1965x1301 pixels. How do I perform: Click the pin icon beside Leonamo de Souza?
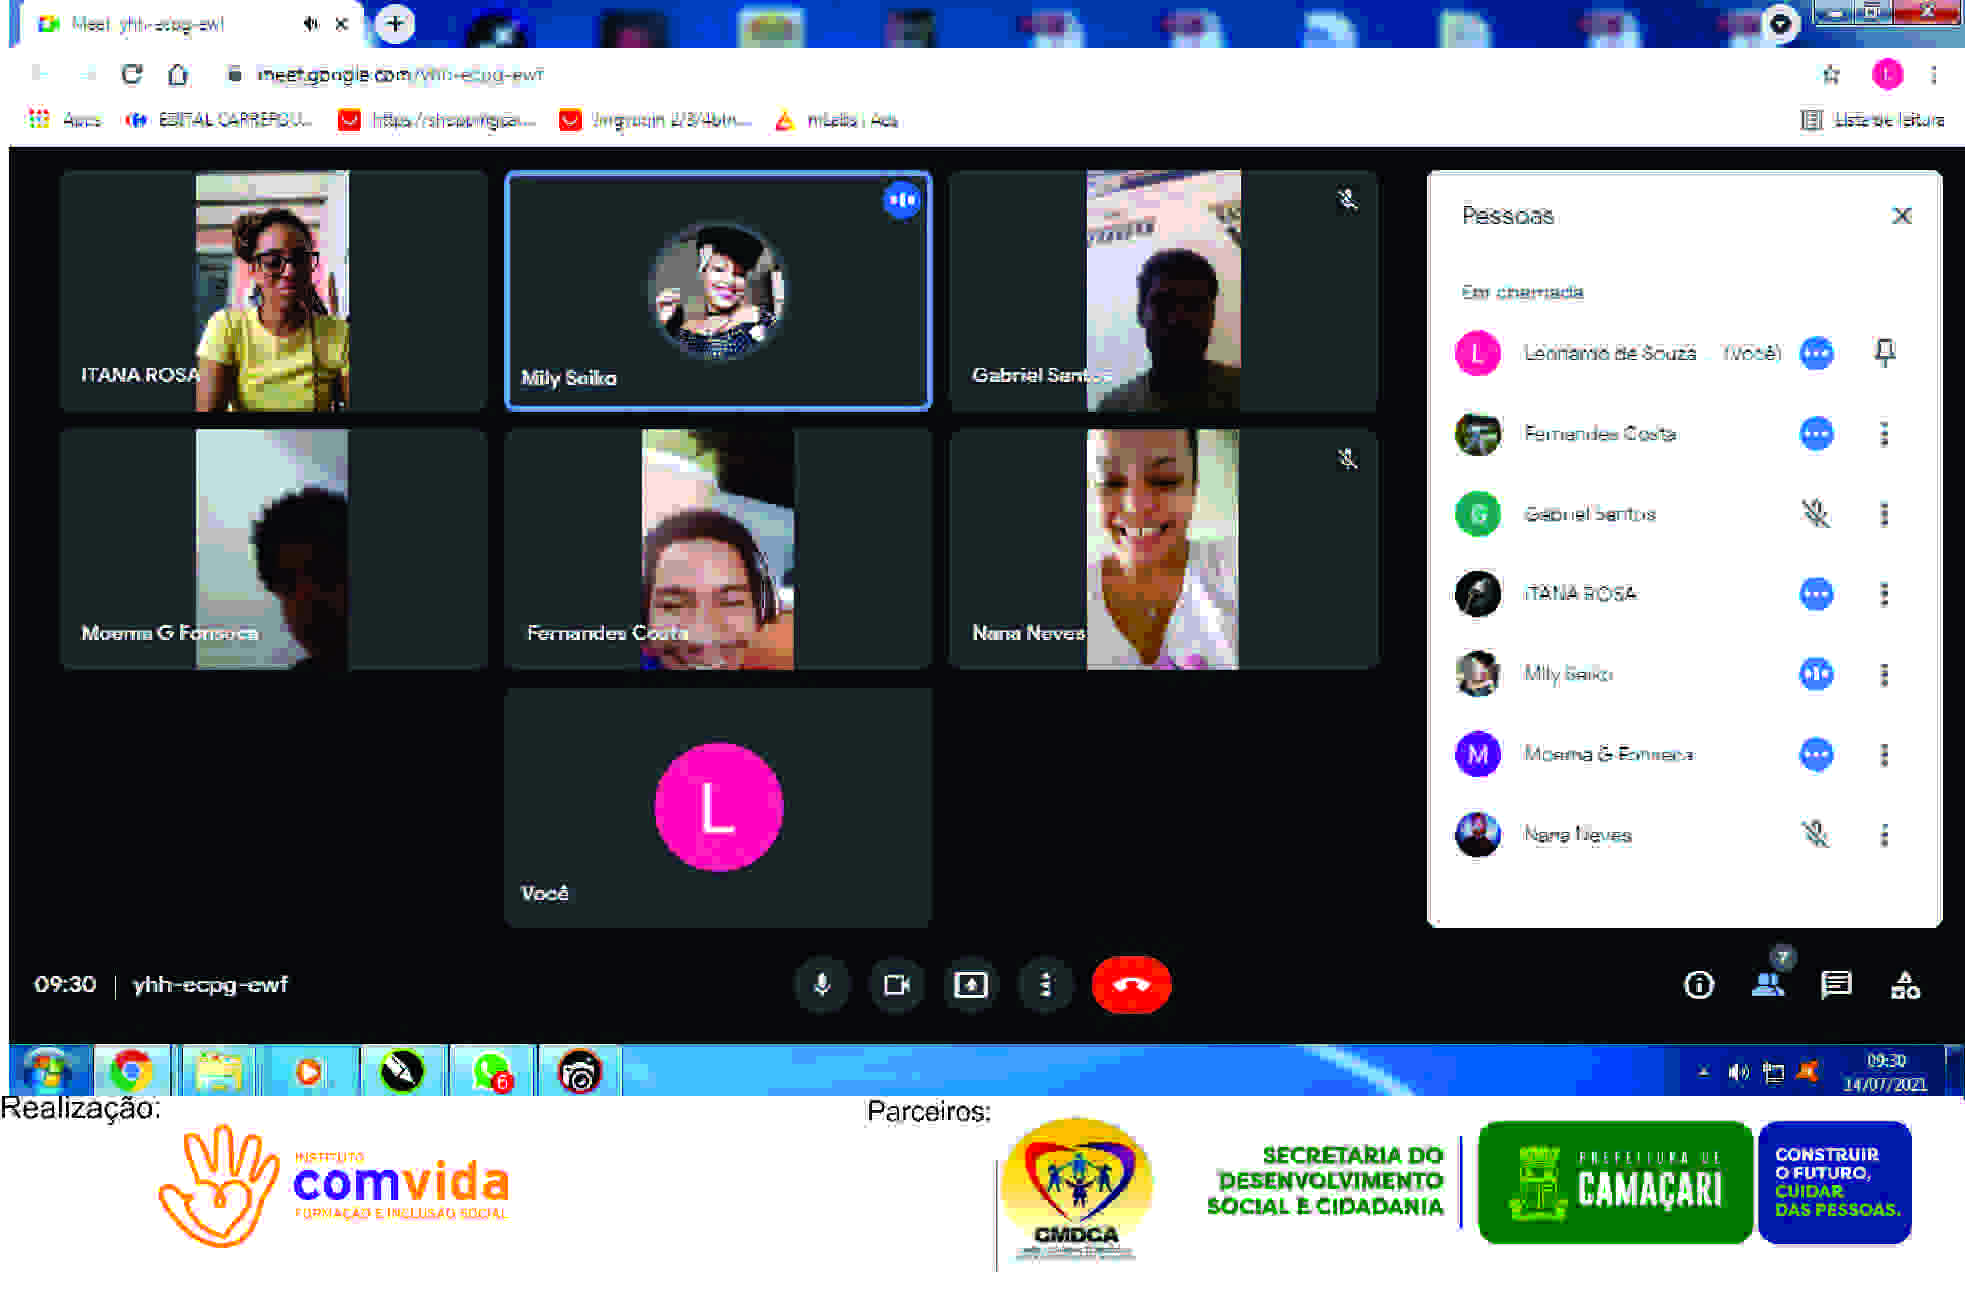coord(1884,353)
